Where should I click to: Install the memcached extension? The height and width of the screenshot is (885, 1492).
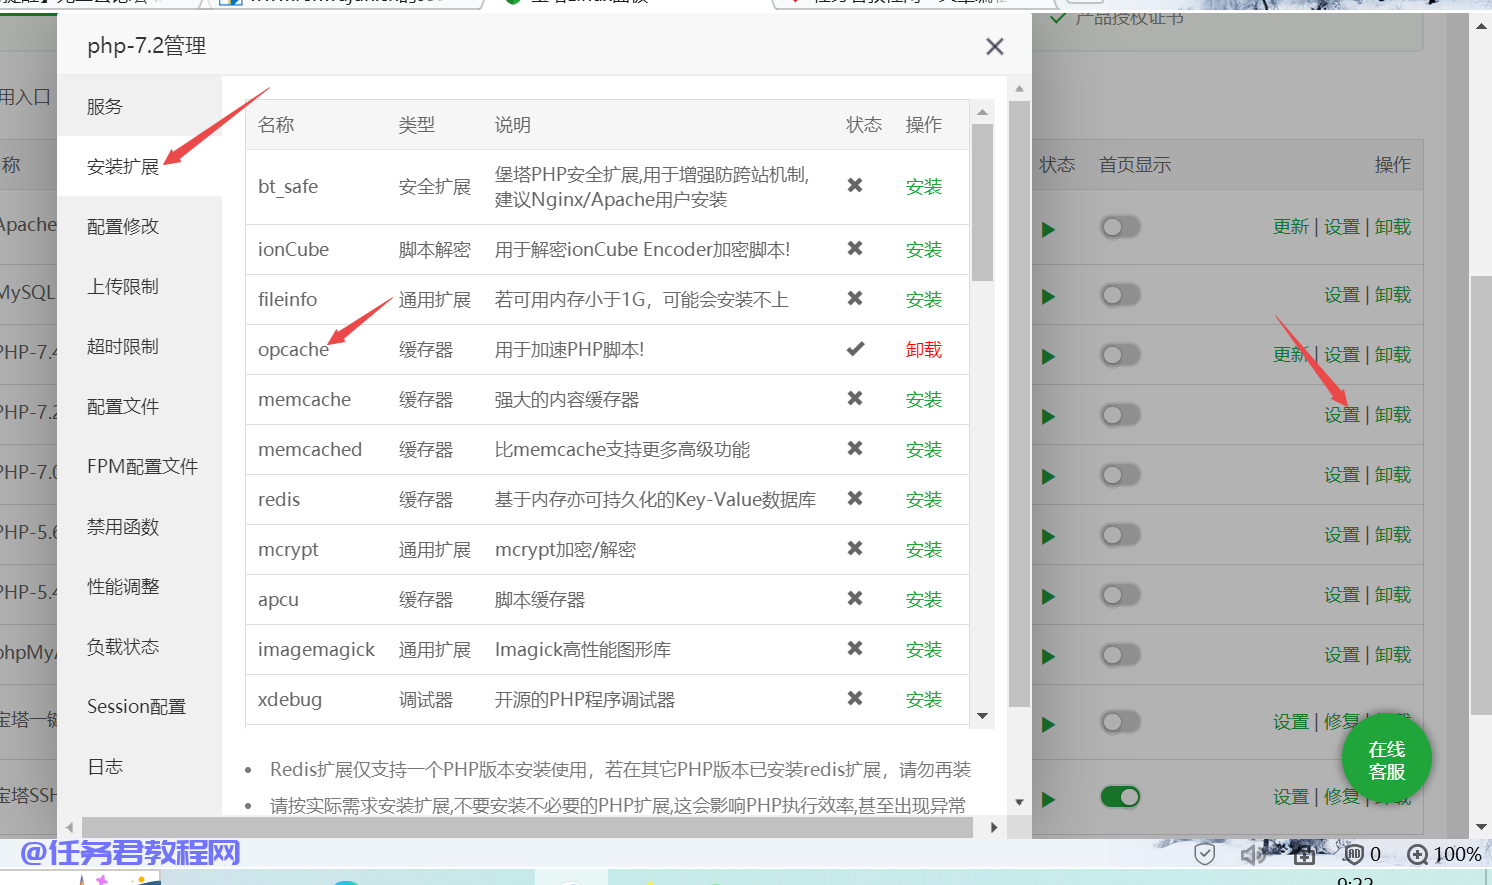pyautogui.click(x=923, y=449)
